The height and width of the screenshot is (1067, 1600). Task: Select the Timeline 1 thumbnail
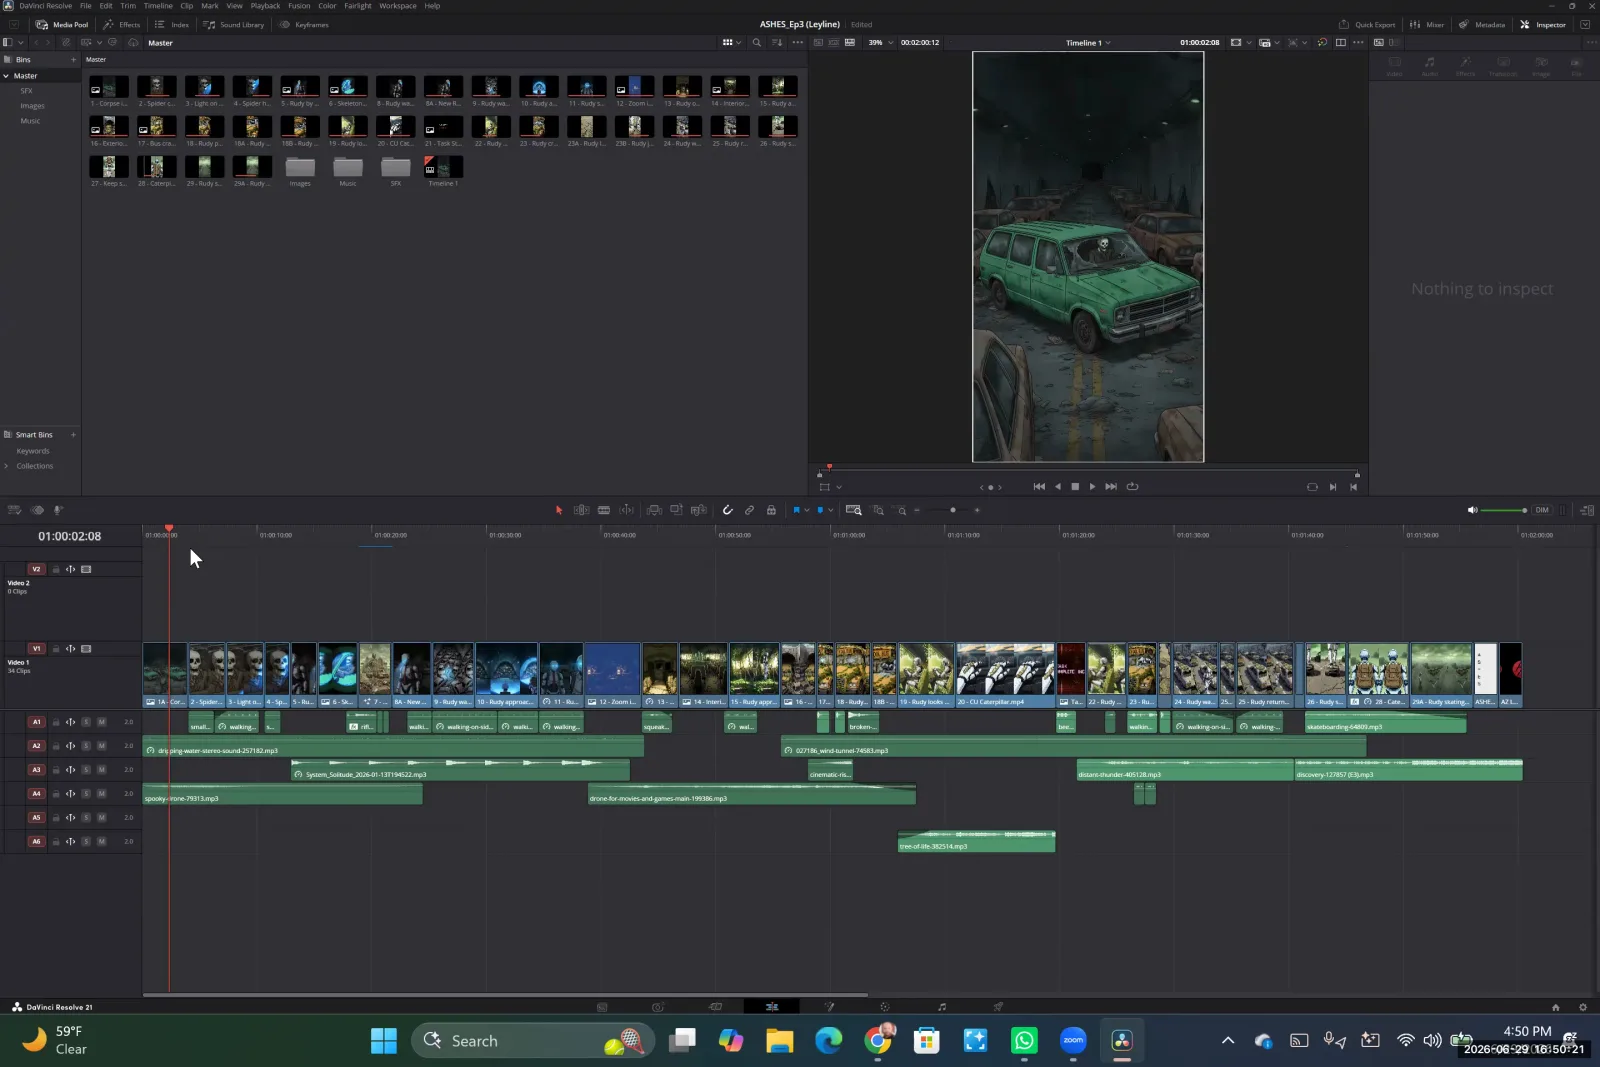pyautogui.click(x=442, y=167)
